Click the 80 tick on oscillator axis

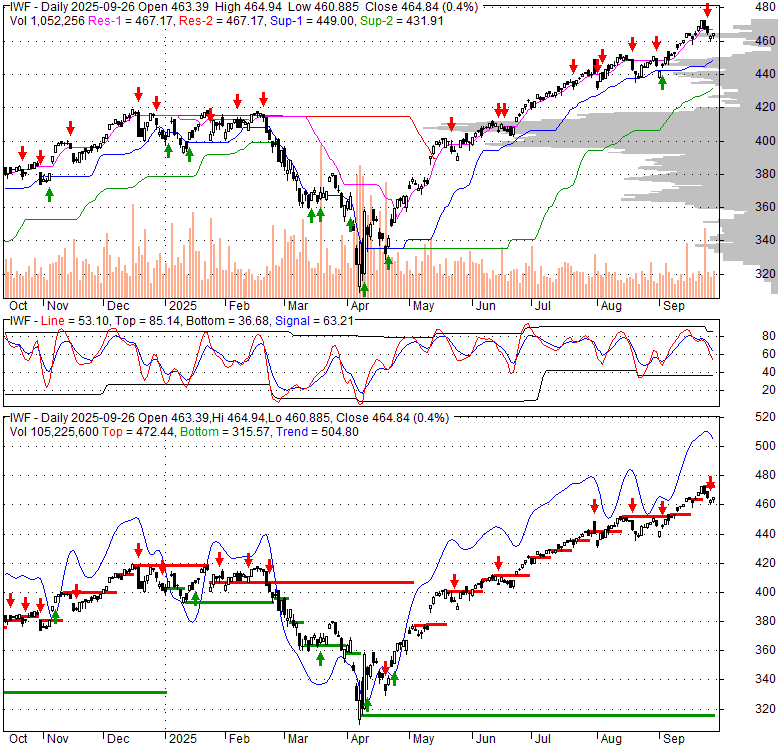tap(769, 336)
